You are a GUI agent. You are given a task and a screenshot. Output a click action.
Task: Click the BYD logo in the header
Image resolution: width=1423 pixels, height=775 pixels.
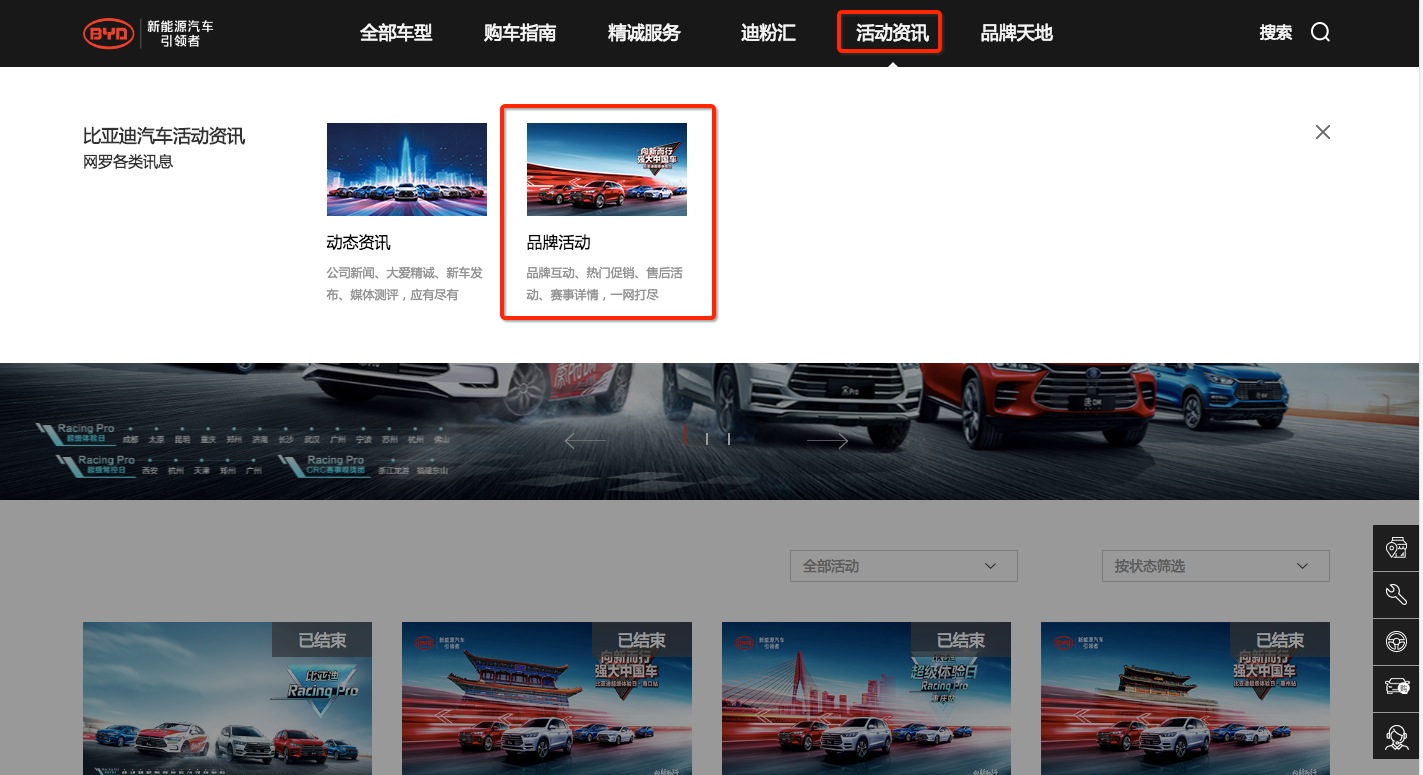(x=108, y=33)
